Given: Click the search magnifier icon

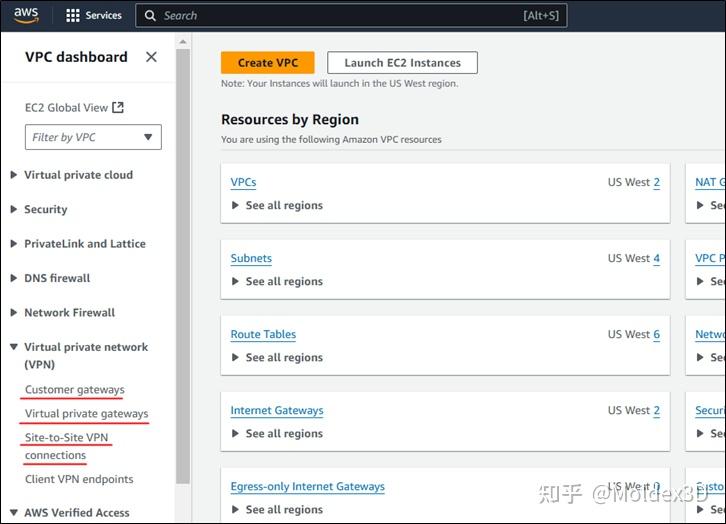Looking at the screenshot, I should [x=150, y=16].
